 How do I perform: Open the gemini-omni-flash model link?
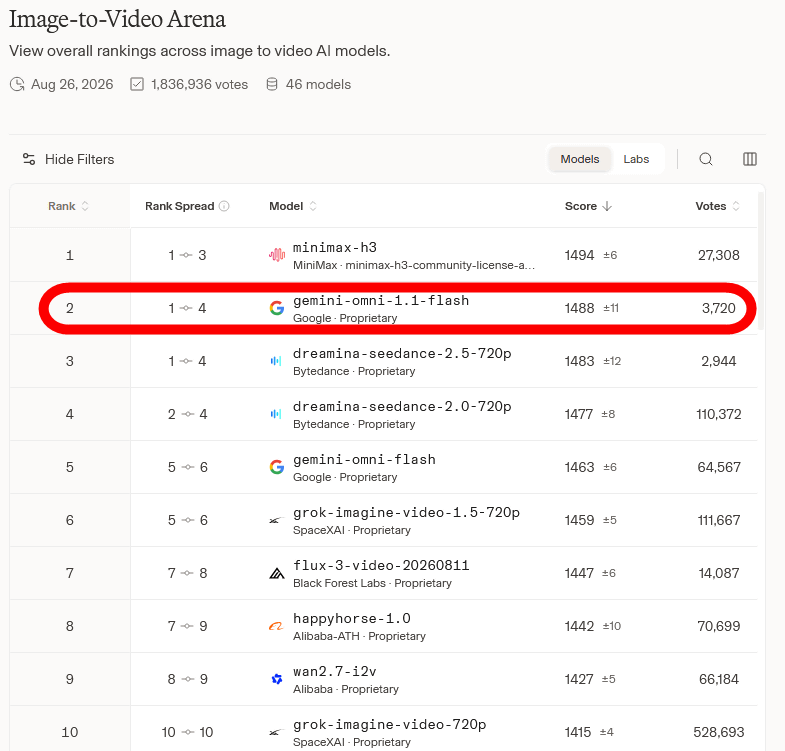coord(364,460)
